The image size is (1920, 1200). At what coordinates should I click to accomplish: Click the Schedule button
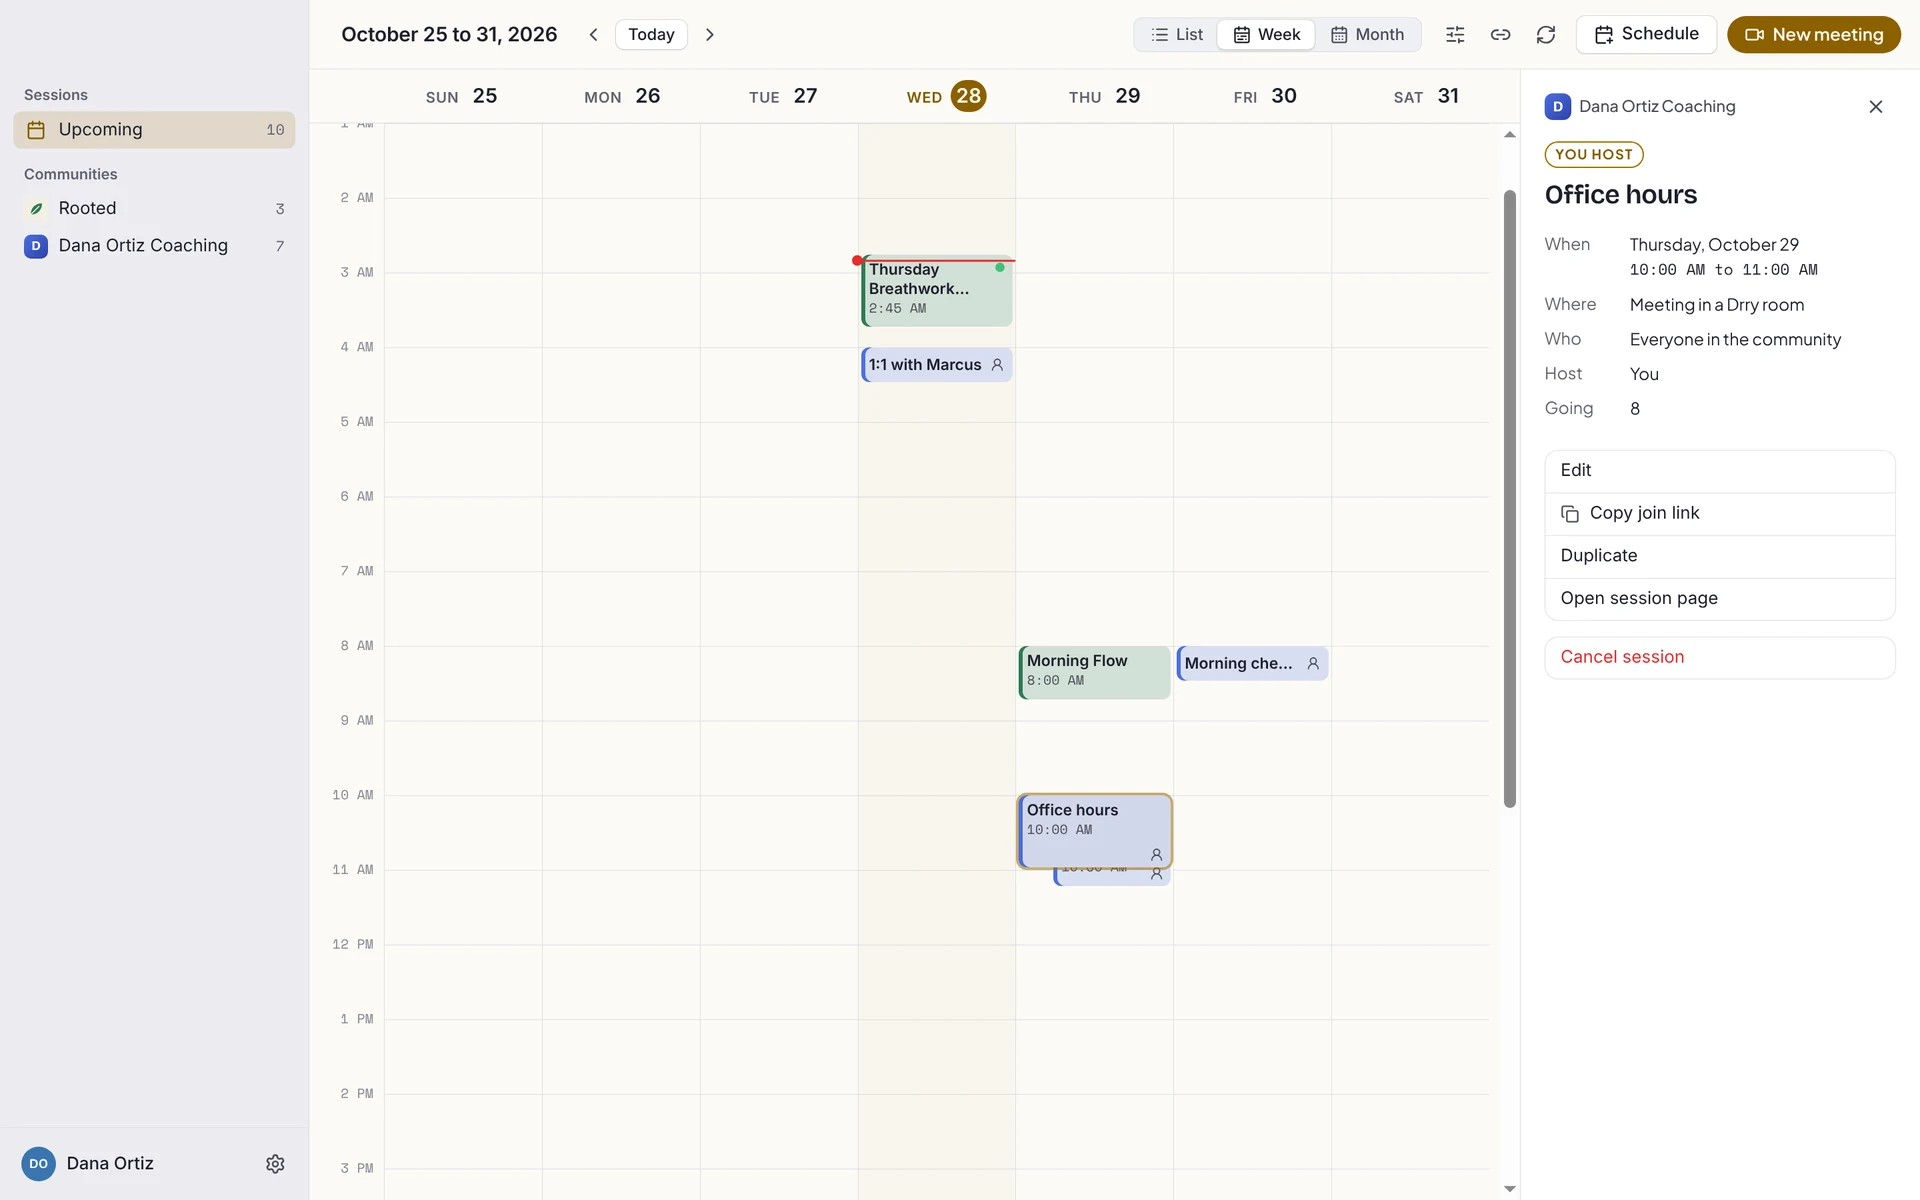[1646, 34]
